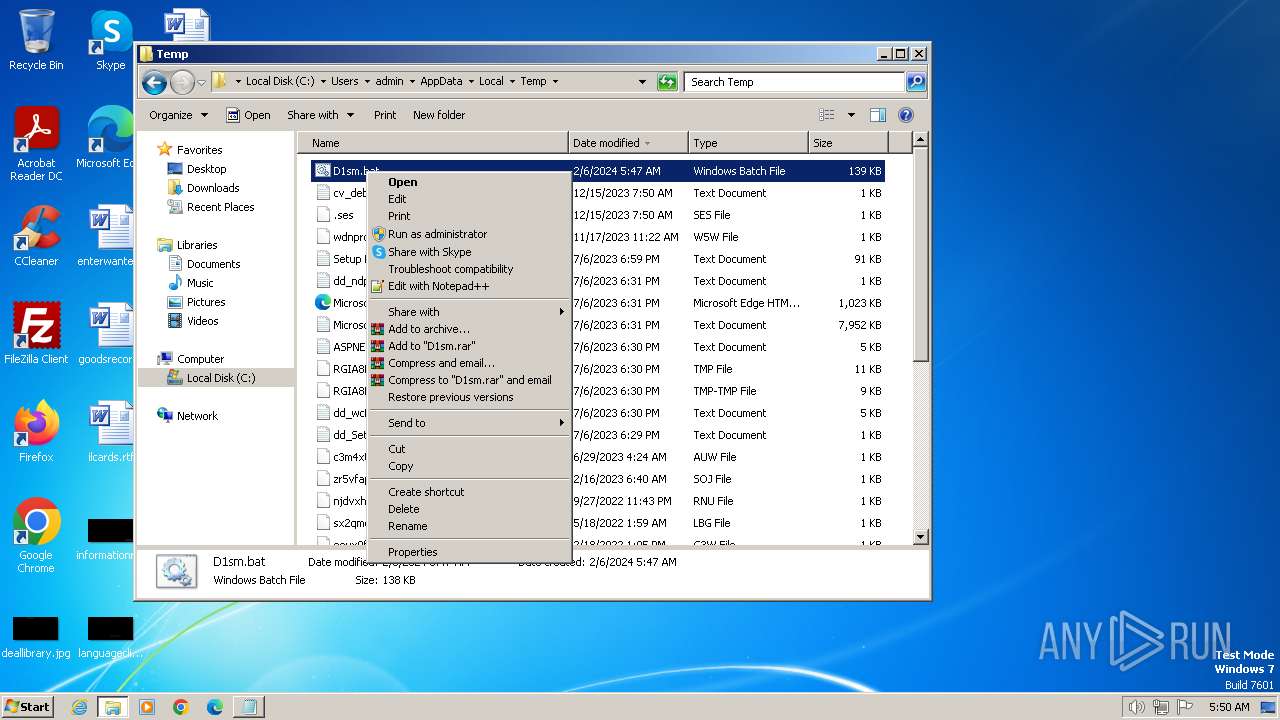Expand the view options dropdown arrow
Screen dimensions: 1280x720
click(851, 115)
